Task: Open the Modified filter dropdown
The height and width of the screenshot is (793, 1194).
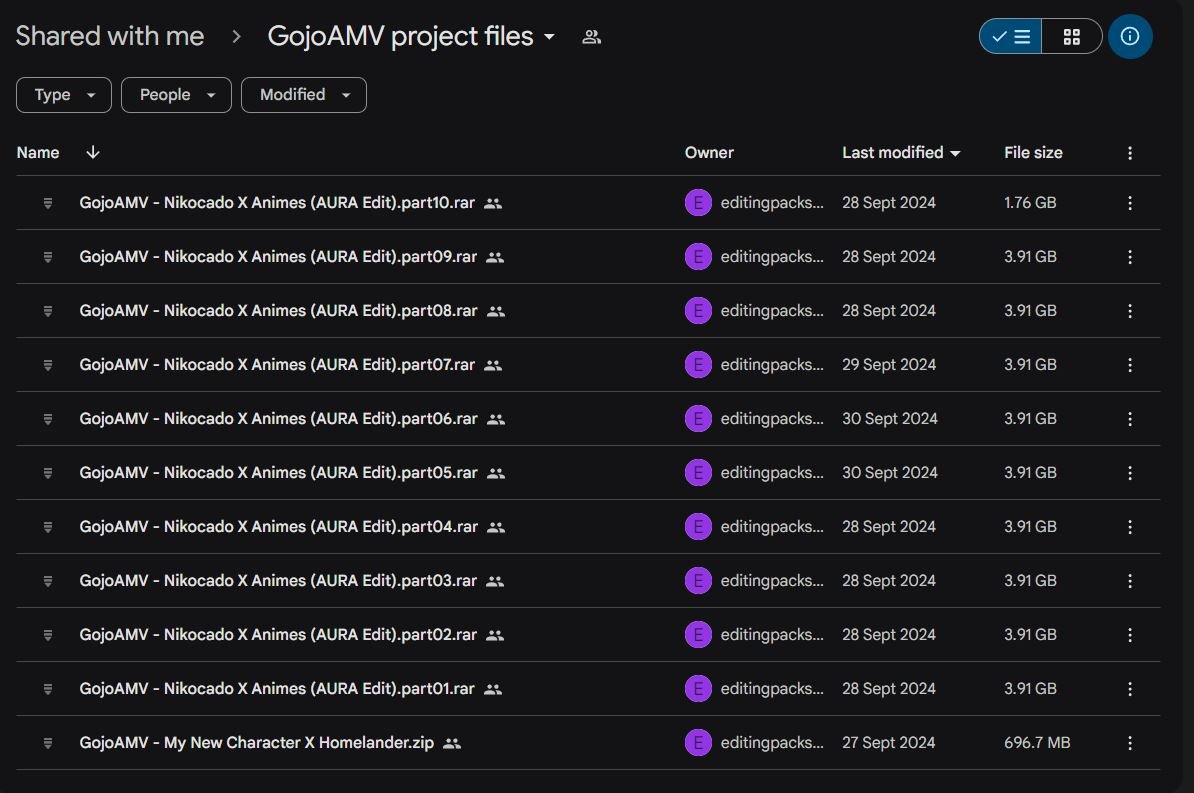Action: pyautogui.click(x=304, y=95)
